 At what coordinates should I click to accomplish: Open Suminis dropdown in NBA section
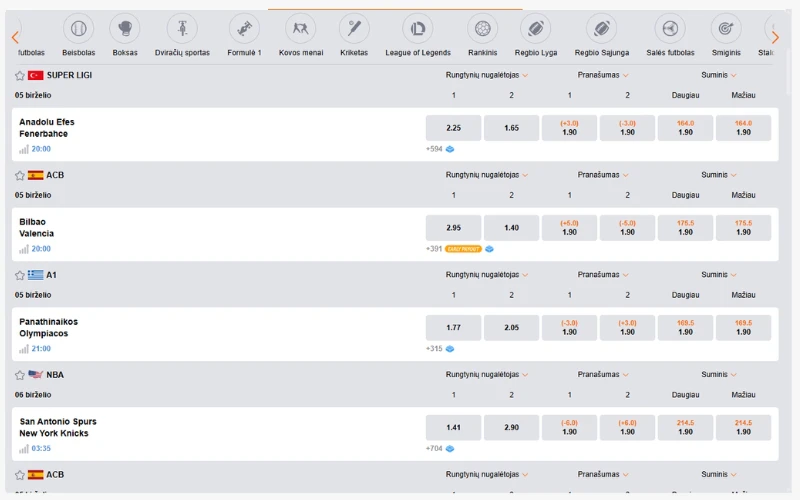point(718,374)
